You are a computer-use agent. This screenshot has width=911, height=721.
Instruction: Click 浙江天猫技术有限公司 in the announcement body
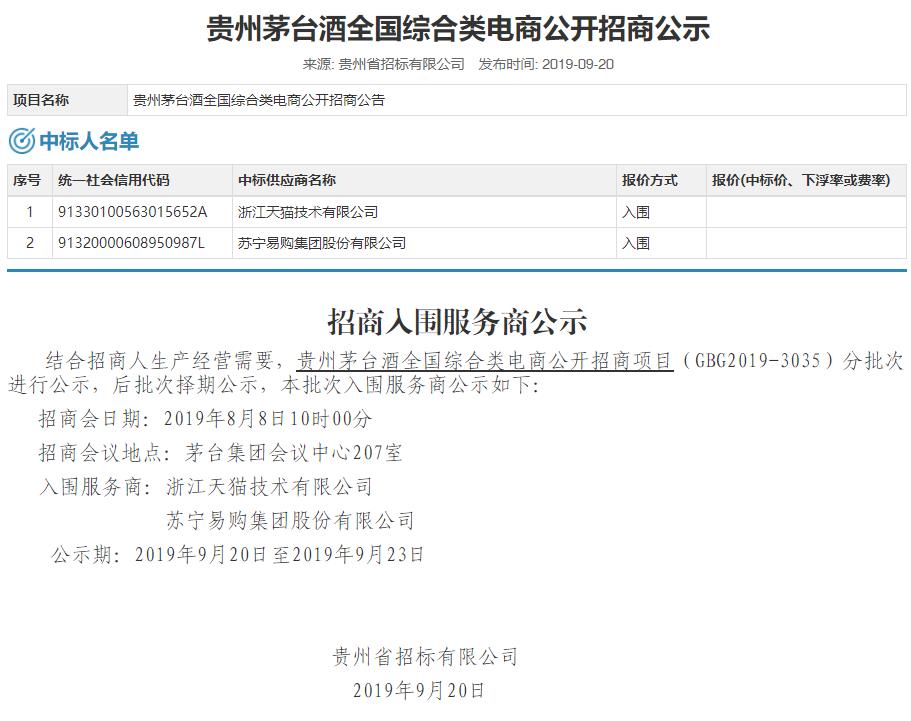[x=269, y=486]
